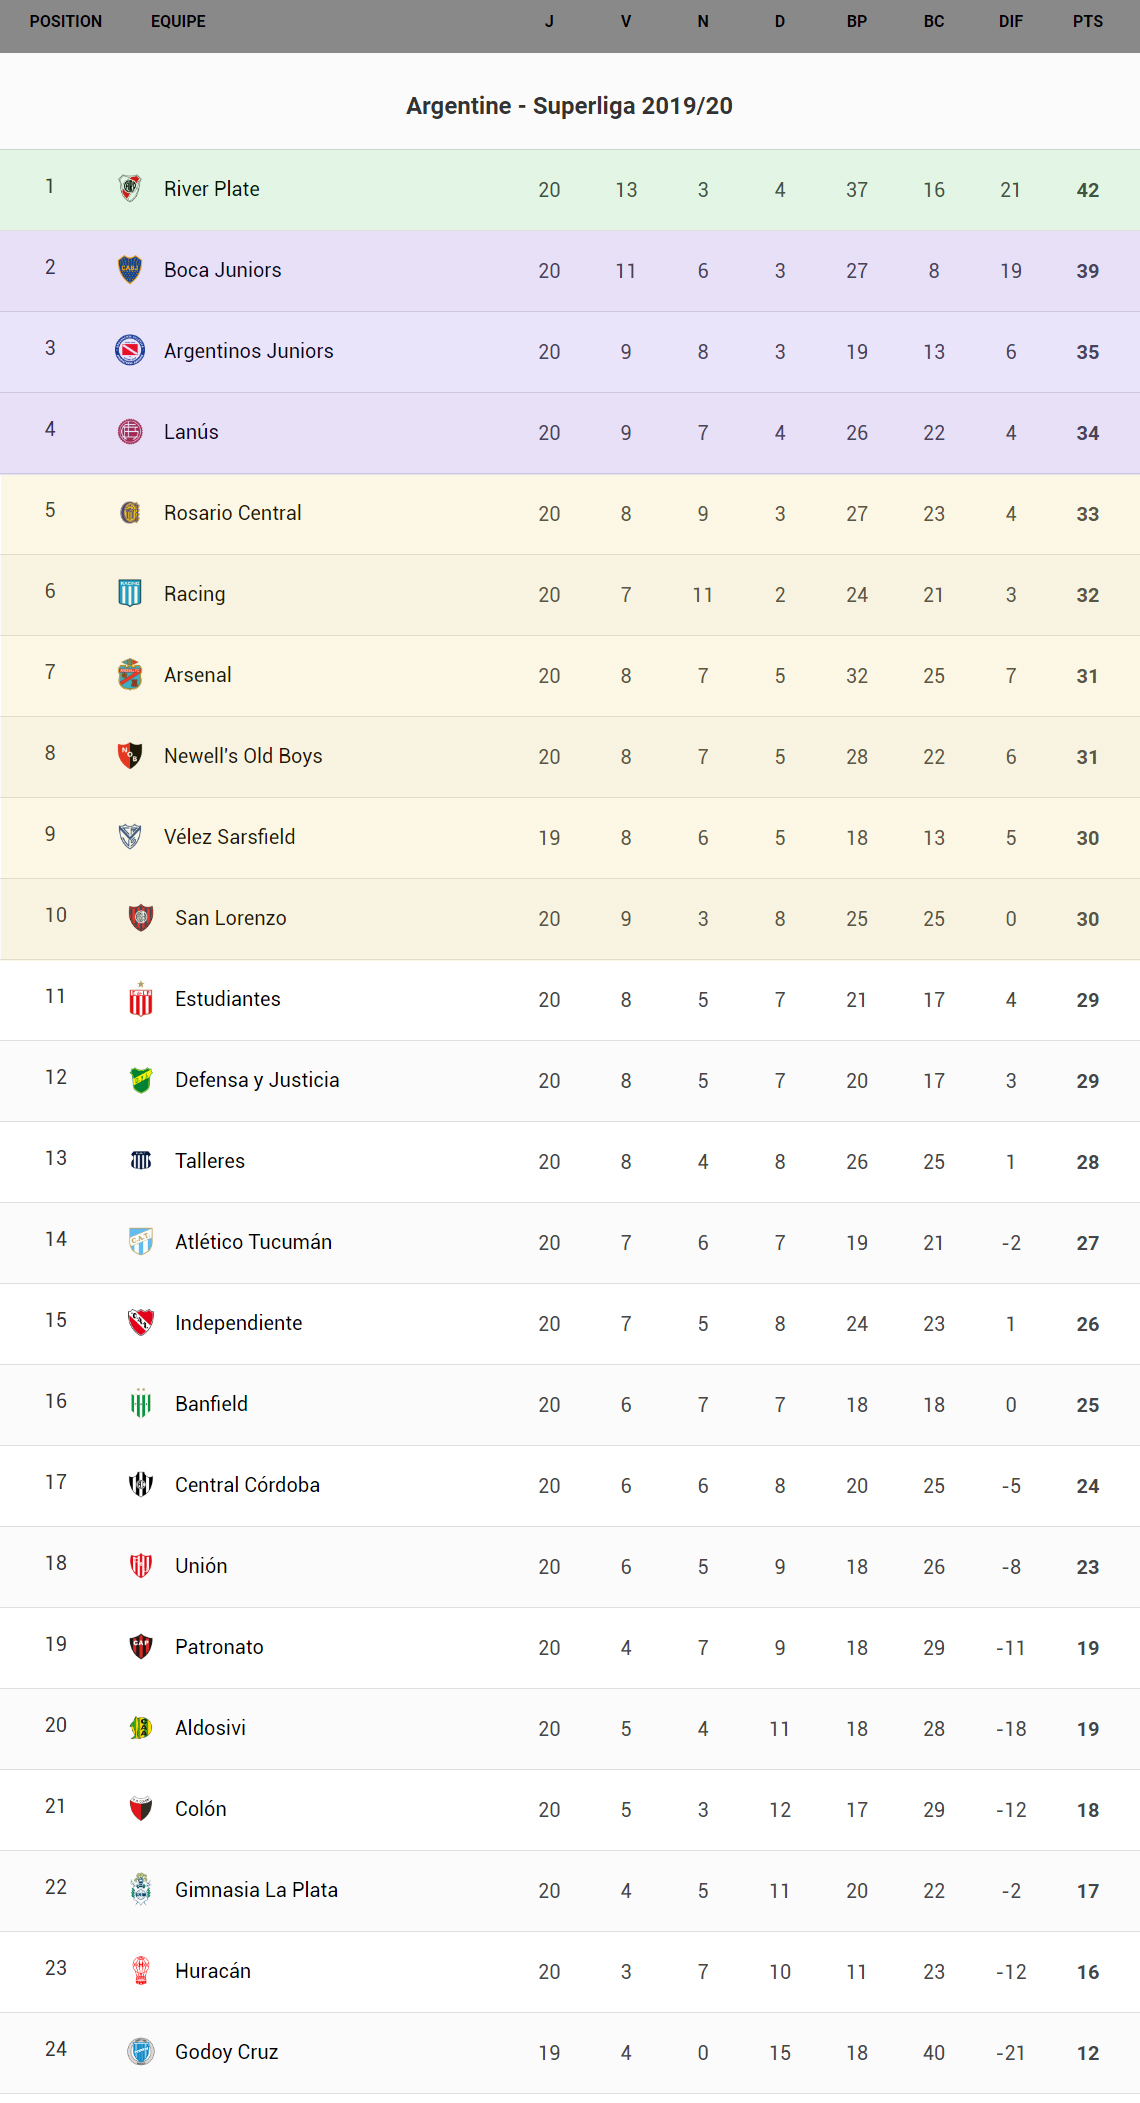Screen dimensions: 1140x2103
Task: Click the Newell's Old Boys crest
Action: point(130,755)
